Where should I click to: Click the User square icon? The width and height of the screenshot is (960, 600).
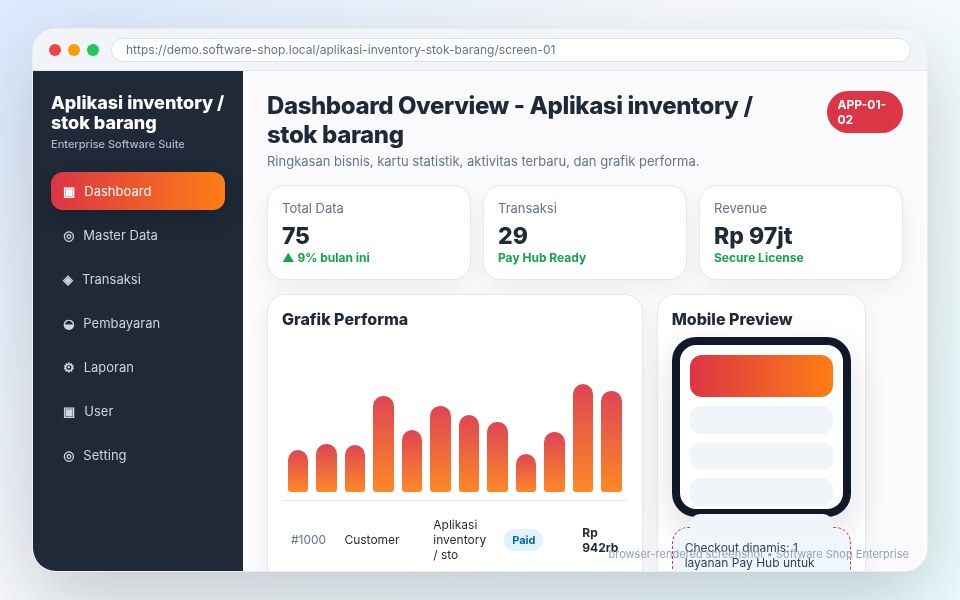[x=69, y=411]
